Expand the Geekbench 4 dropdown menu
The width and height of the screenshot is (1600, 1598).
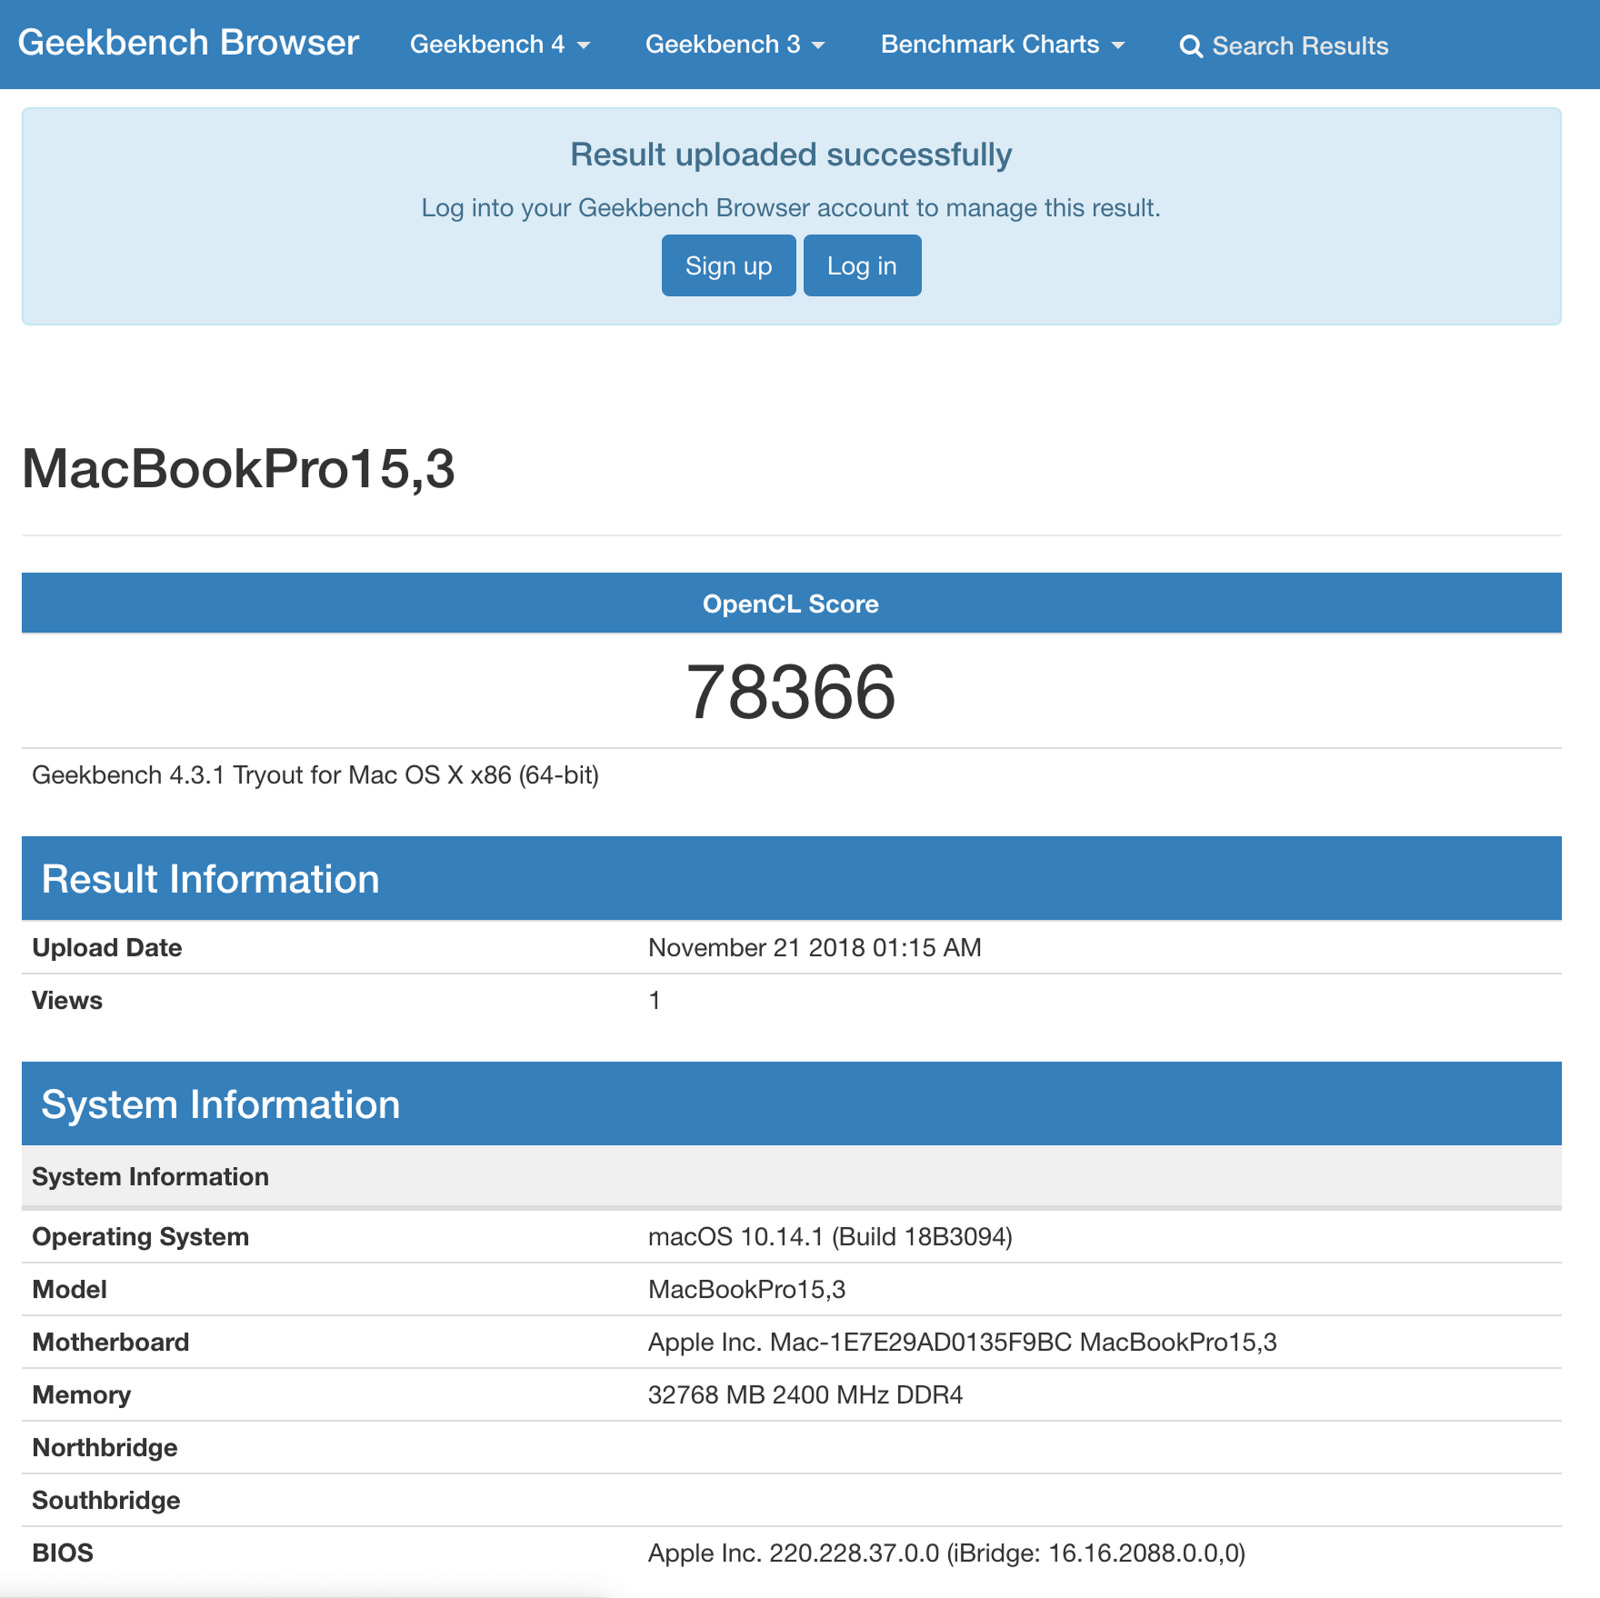(x=500, y=44)
